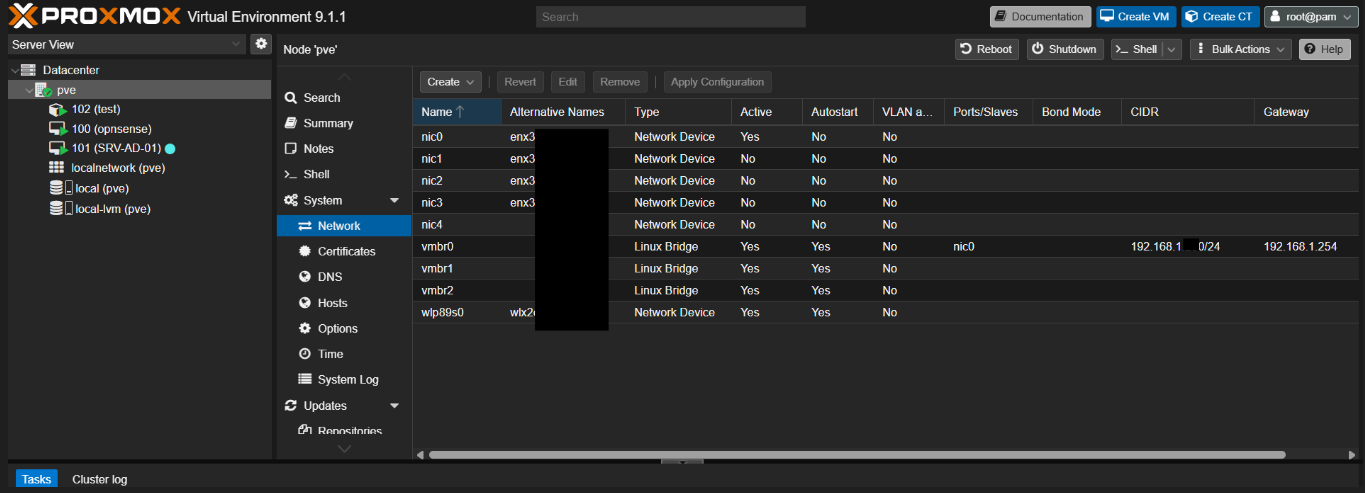Switch to the Tasks tab
Viewport: 1365px width, 493px height.
(x=37, y=479)
